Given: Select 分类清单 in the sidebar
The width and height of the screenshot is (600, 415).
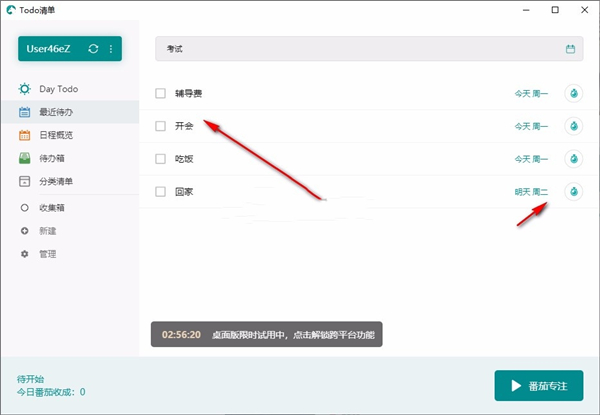Looking at the screenshot, I should (x=55, y=181).
